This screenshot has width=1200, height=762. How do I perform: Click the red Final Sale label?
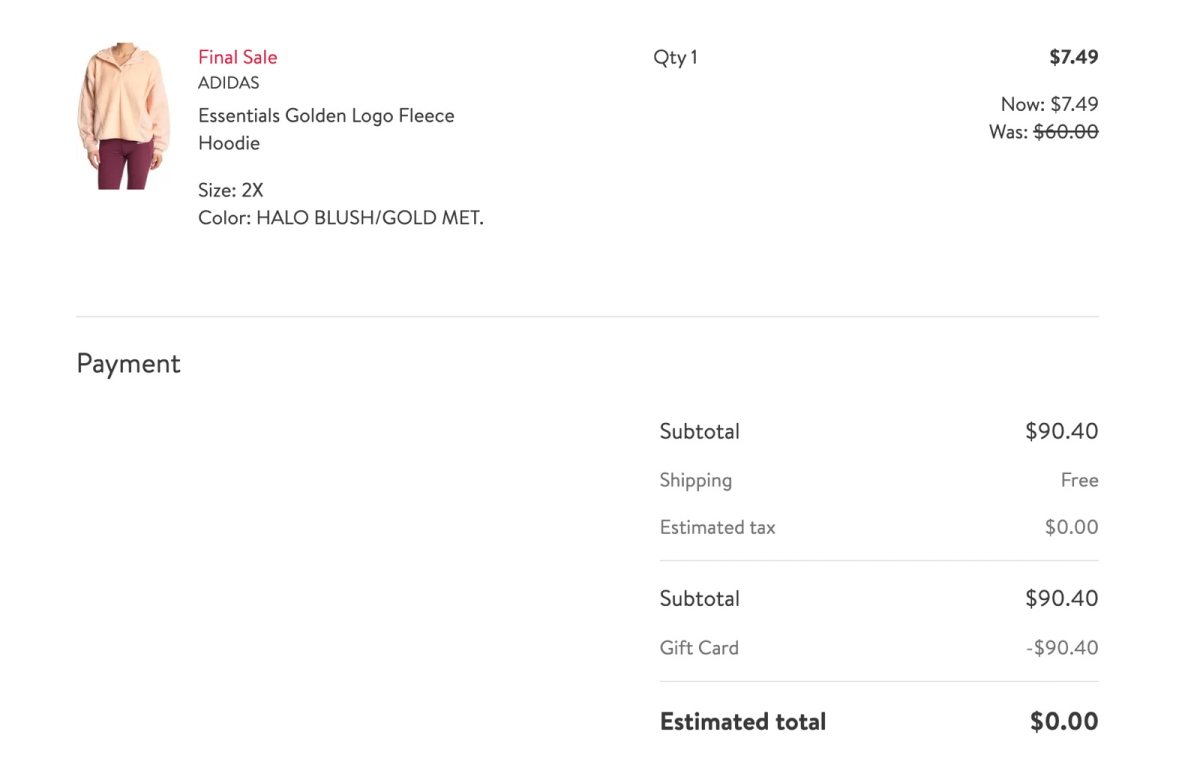[x=237, y=57]
